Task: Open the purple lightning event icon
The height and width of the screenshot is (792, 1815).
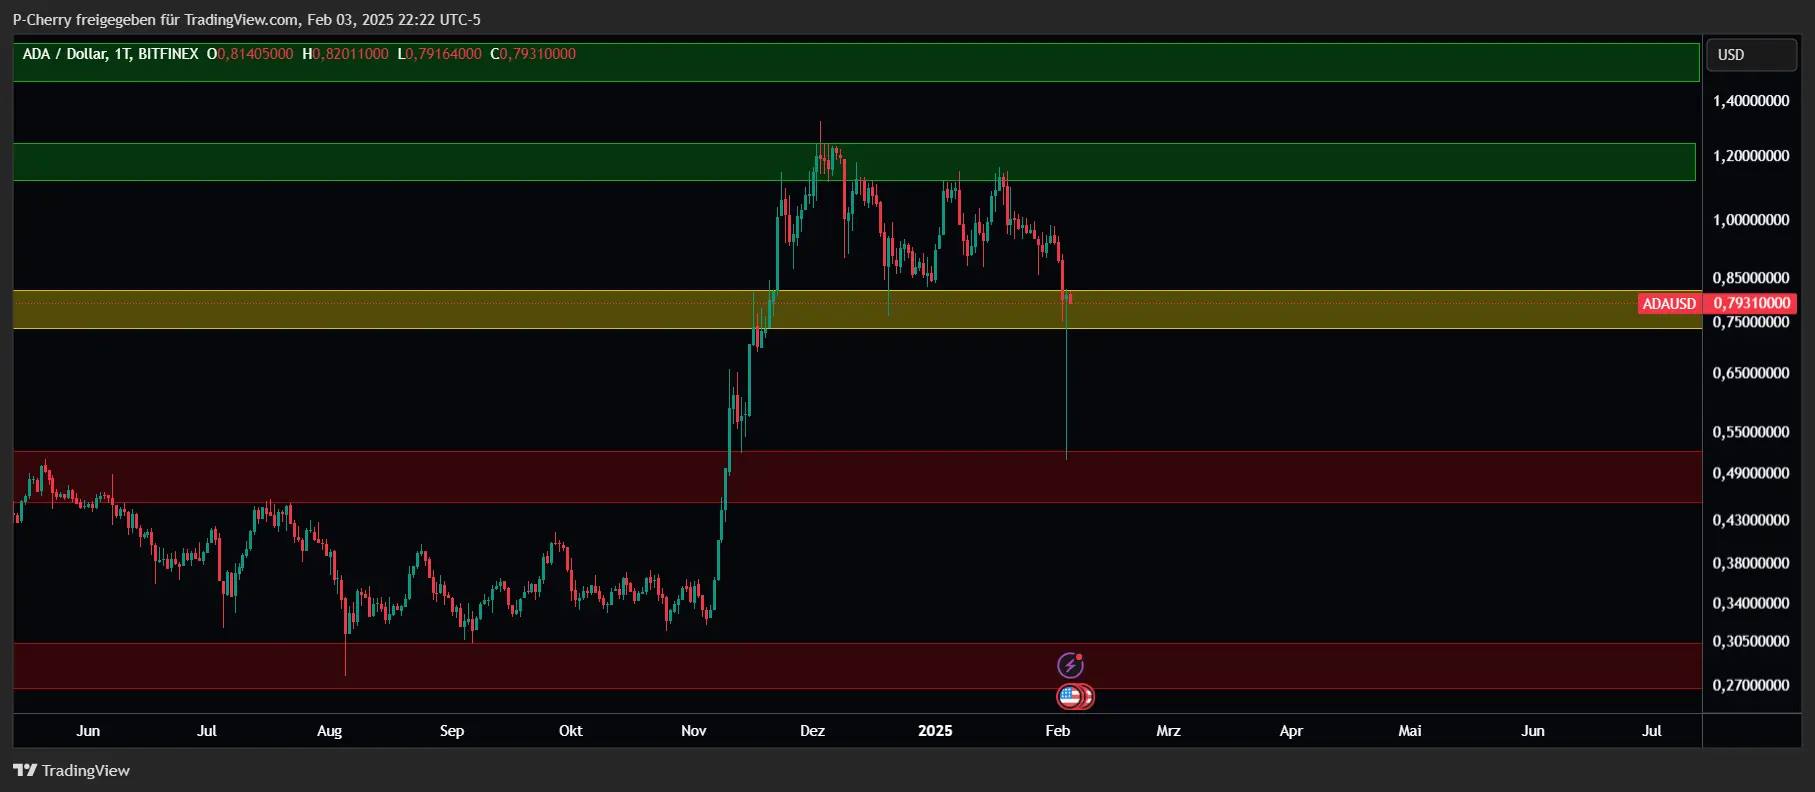Action: click(1070, 665)
